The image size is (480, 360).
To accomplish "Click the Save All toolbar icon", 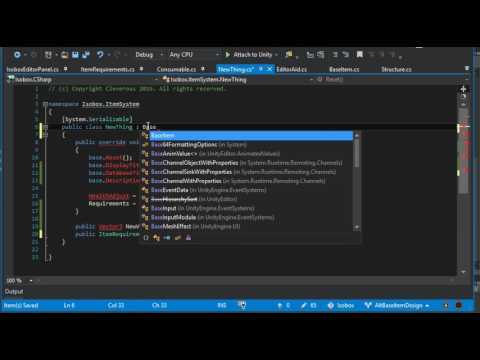I will [x=86, y=55].
